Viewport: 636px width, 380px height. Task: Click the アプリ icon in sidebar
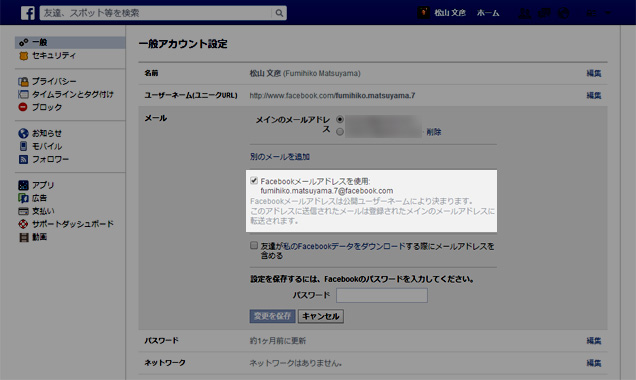[24, 185]
